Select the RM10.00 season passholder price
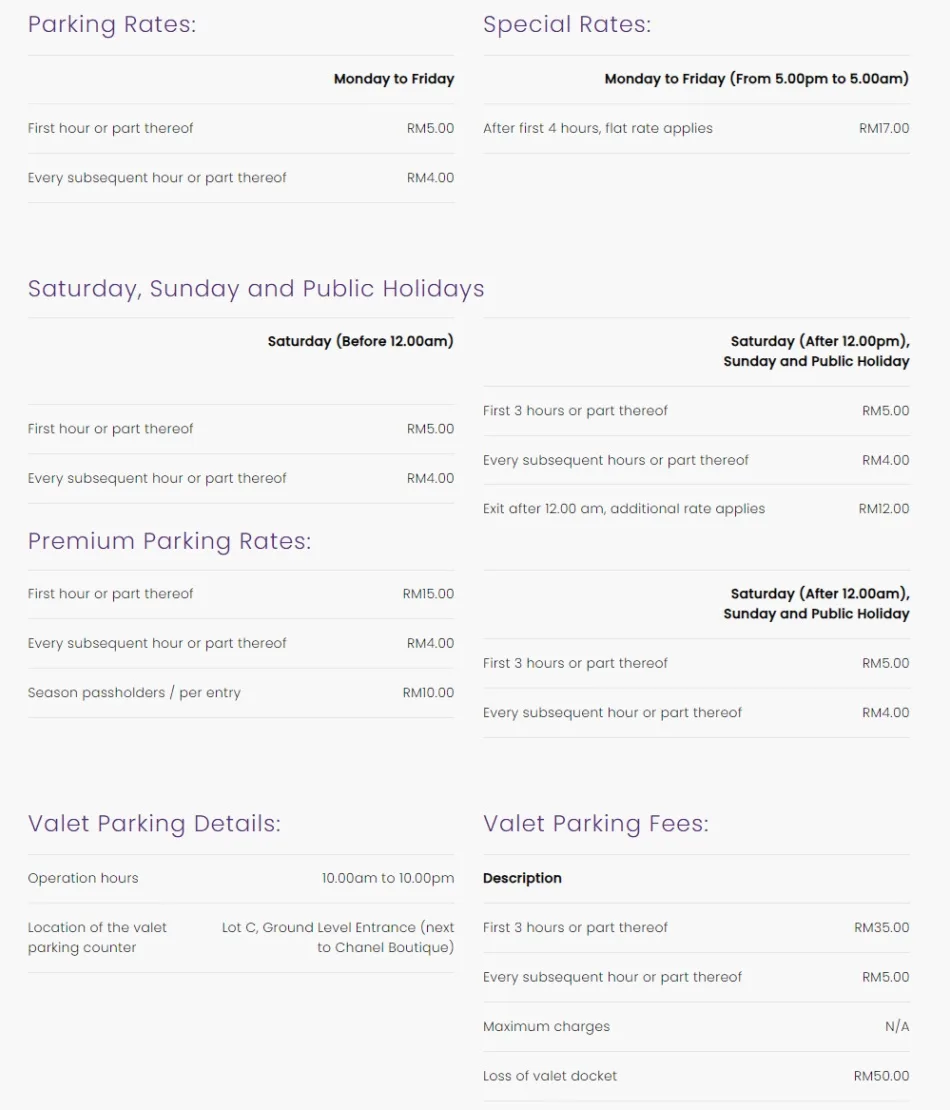Image resolution: width=950 pixels, height=1110 pixels. (428, 693)
